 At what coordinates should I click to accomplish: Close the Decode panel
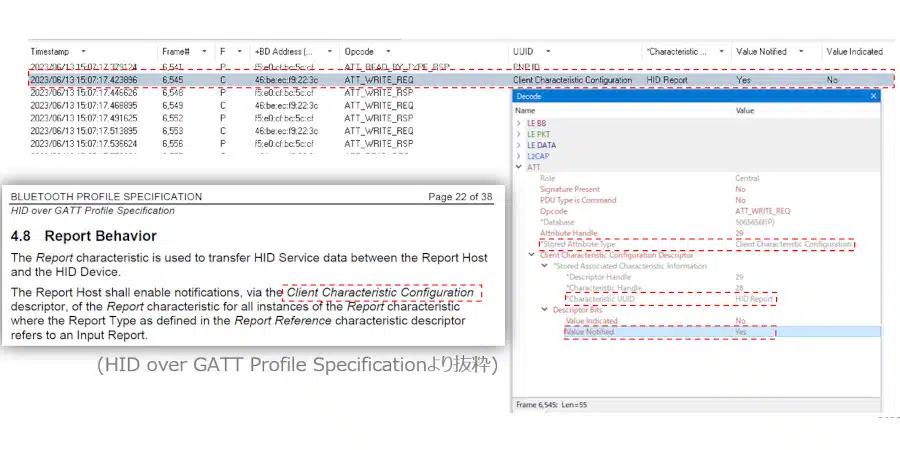pyautogui.click(x=873, y=96)
